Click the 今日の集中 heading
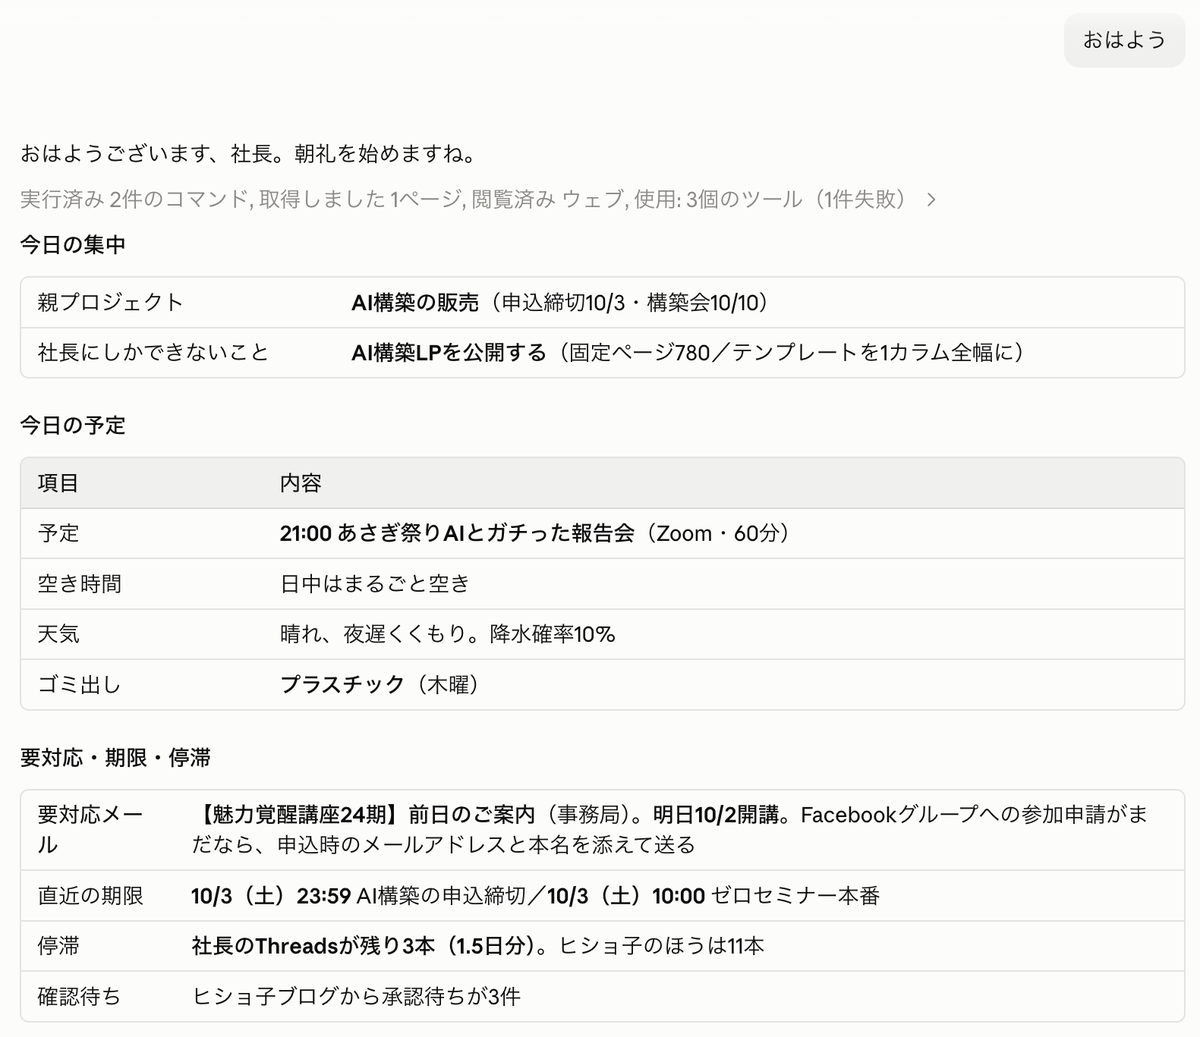This screenshot has width=1200, height=1037. coord(73,245)
